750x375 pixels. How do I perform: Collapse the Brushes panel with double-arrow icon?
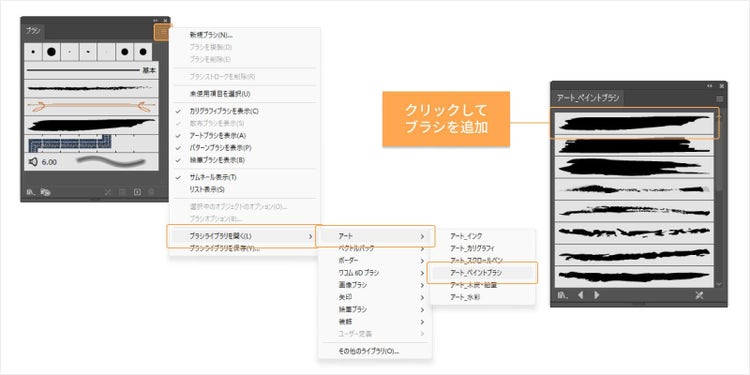(155, 21)
